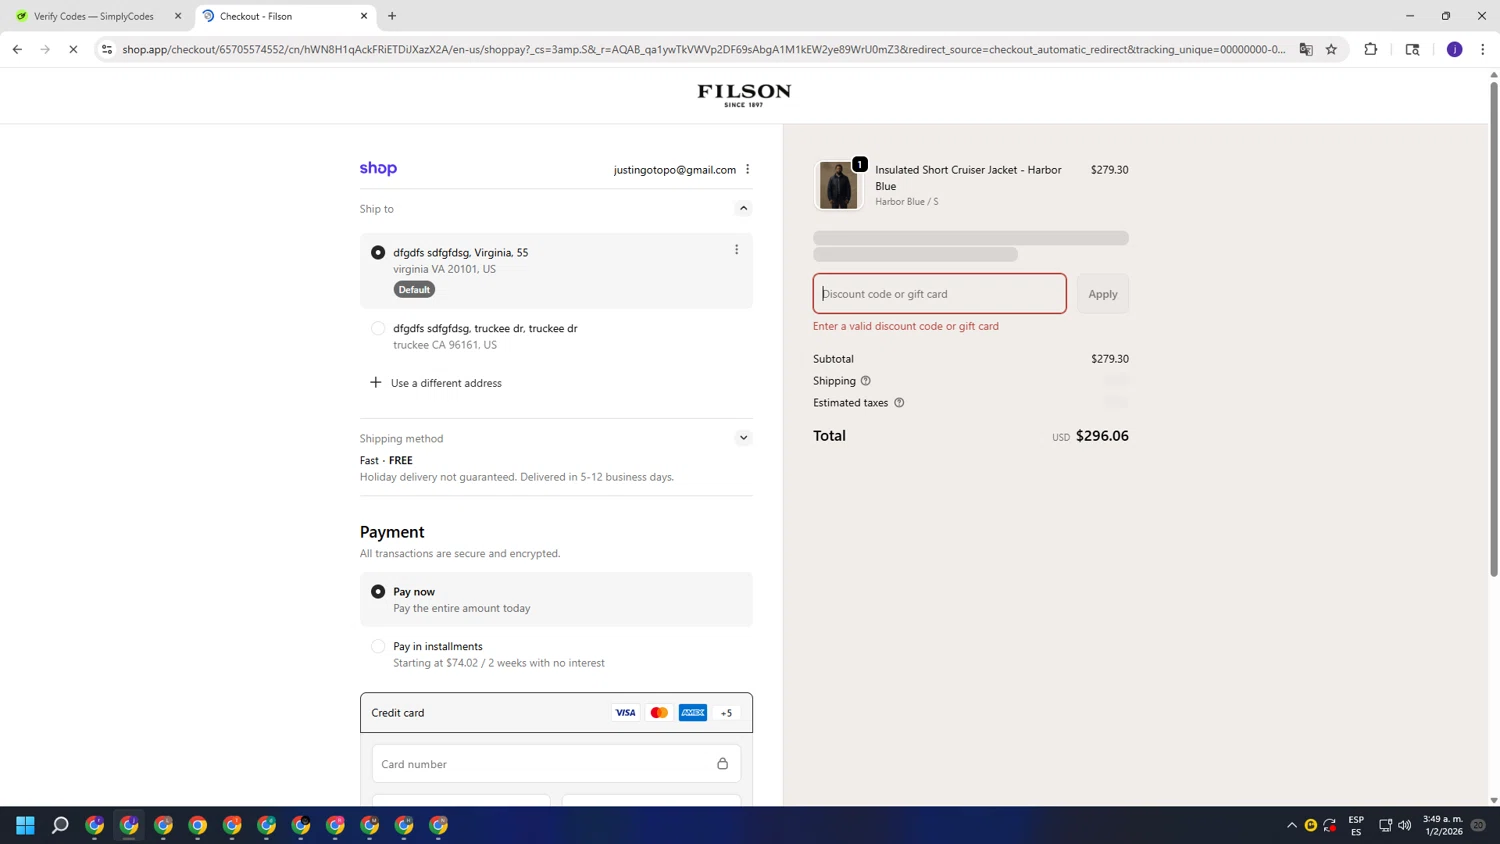Open the Windows Start menu
Viewport: 1500px width, 844px height.
point(26,825)
